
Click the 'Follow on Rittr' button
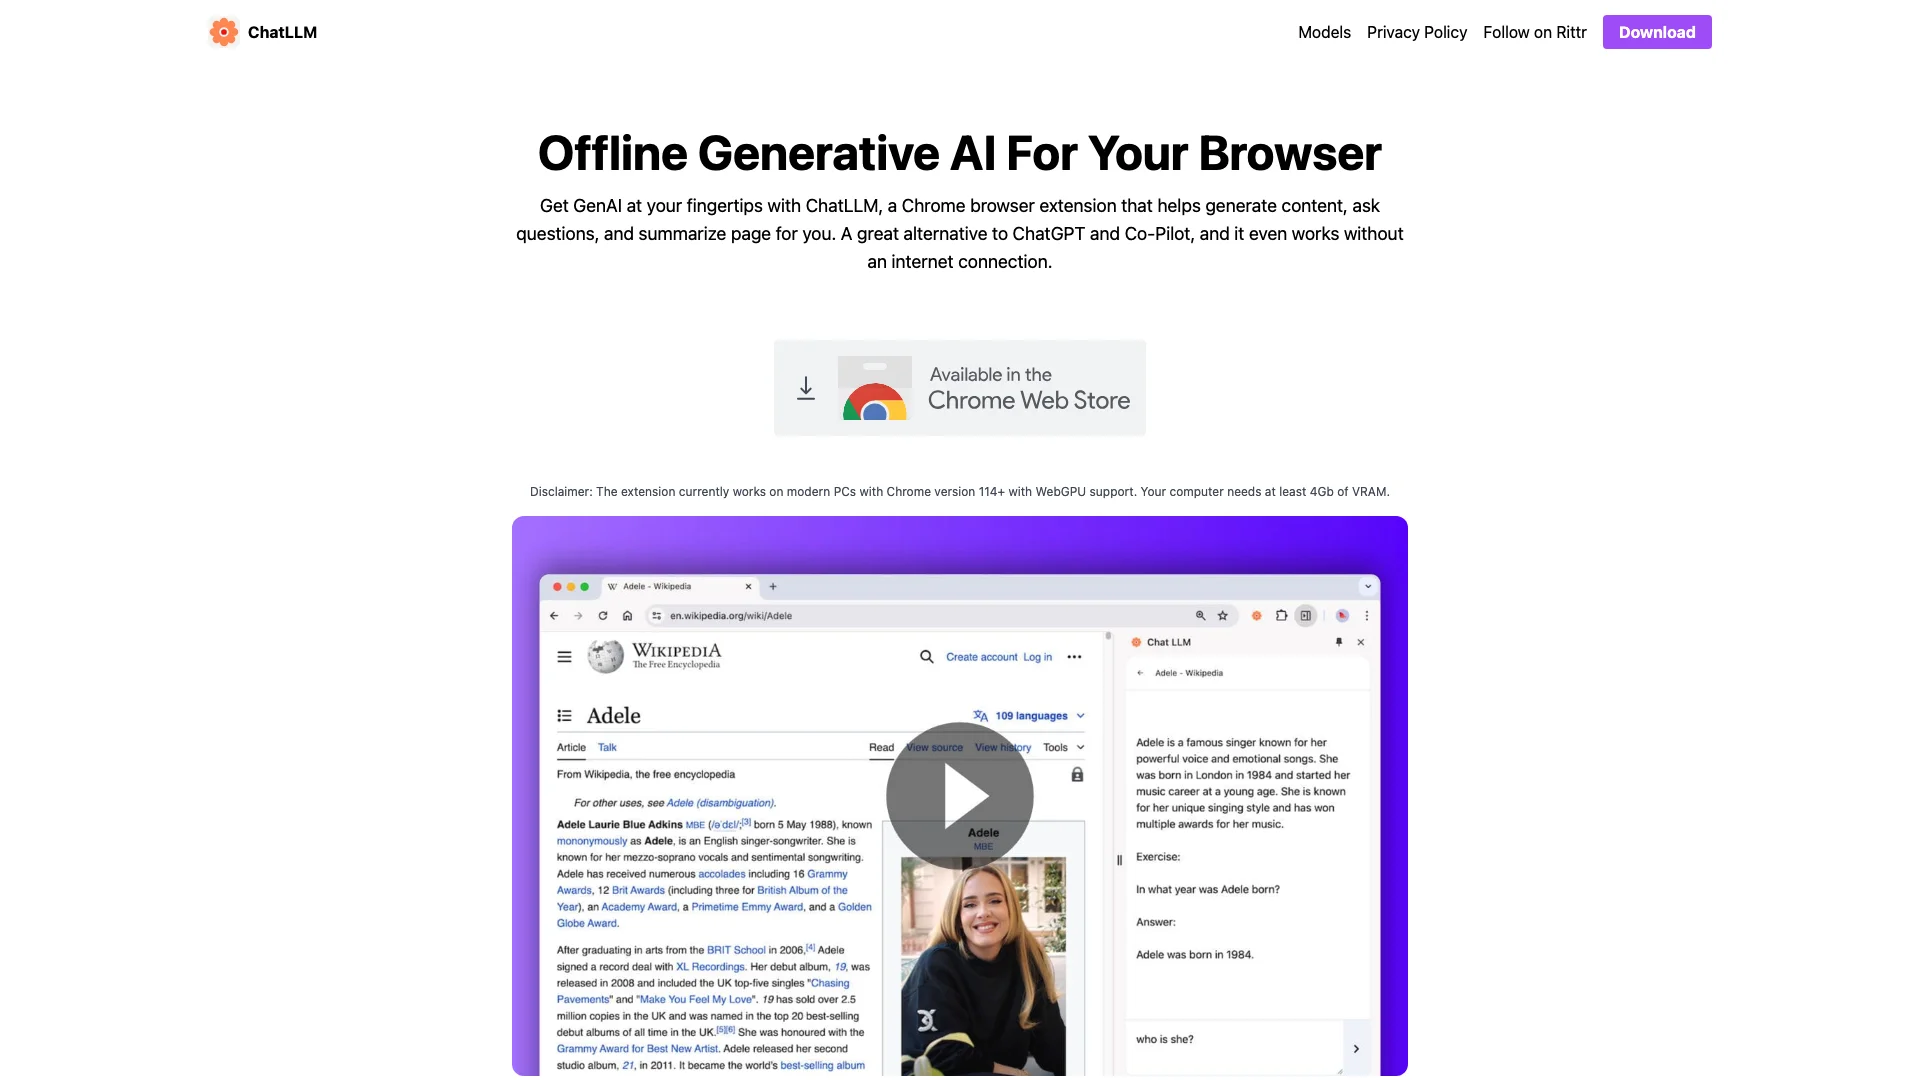1534,32
